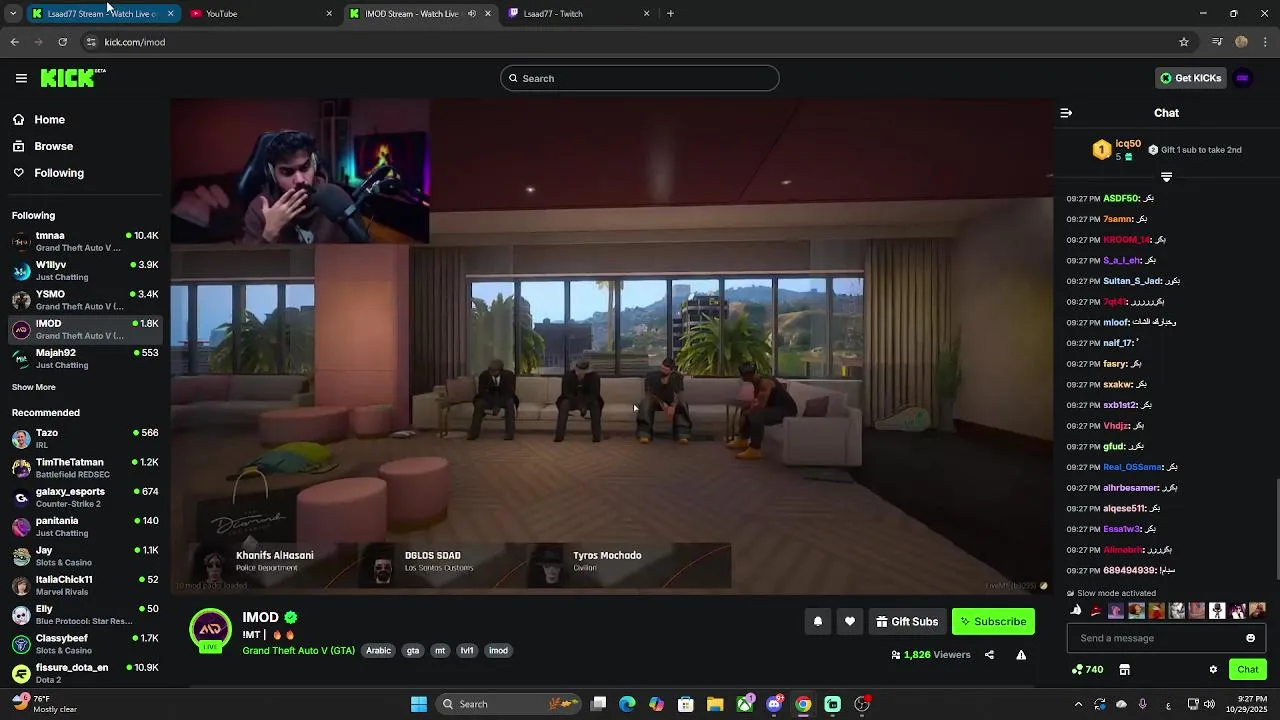Select the Arabic tag
The height and width of the screenshot is (720, 1280).
[379, 651]
